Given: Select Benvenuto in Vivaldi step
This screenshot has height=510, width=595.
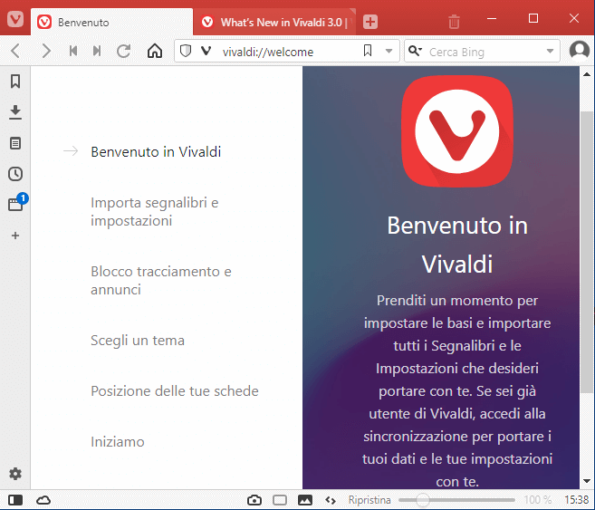Looking at the screenshot, I should 156,152.
